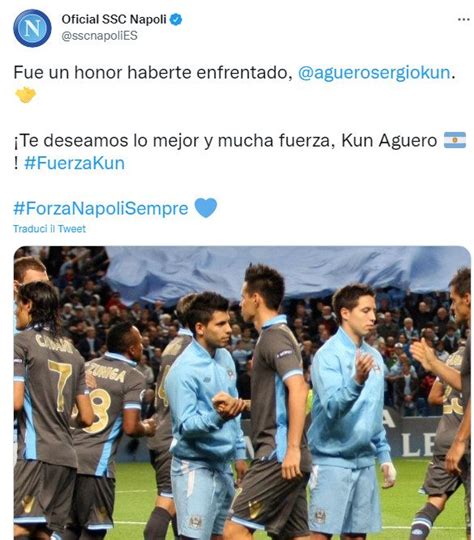Open the SSC Napoli profile avatar
474x540 pixels.
tap(32, 28)
